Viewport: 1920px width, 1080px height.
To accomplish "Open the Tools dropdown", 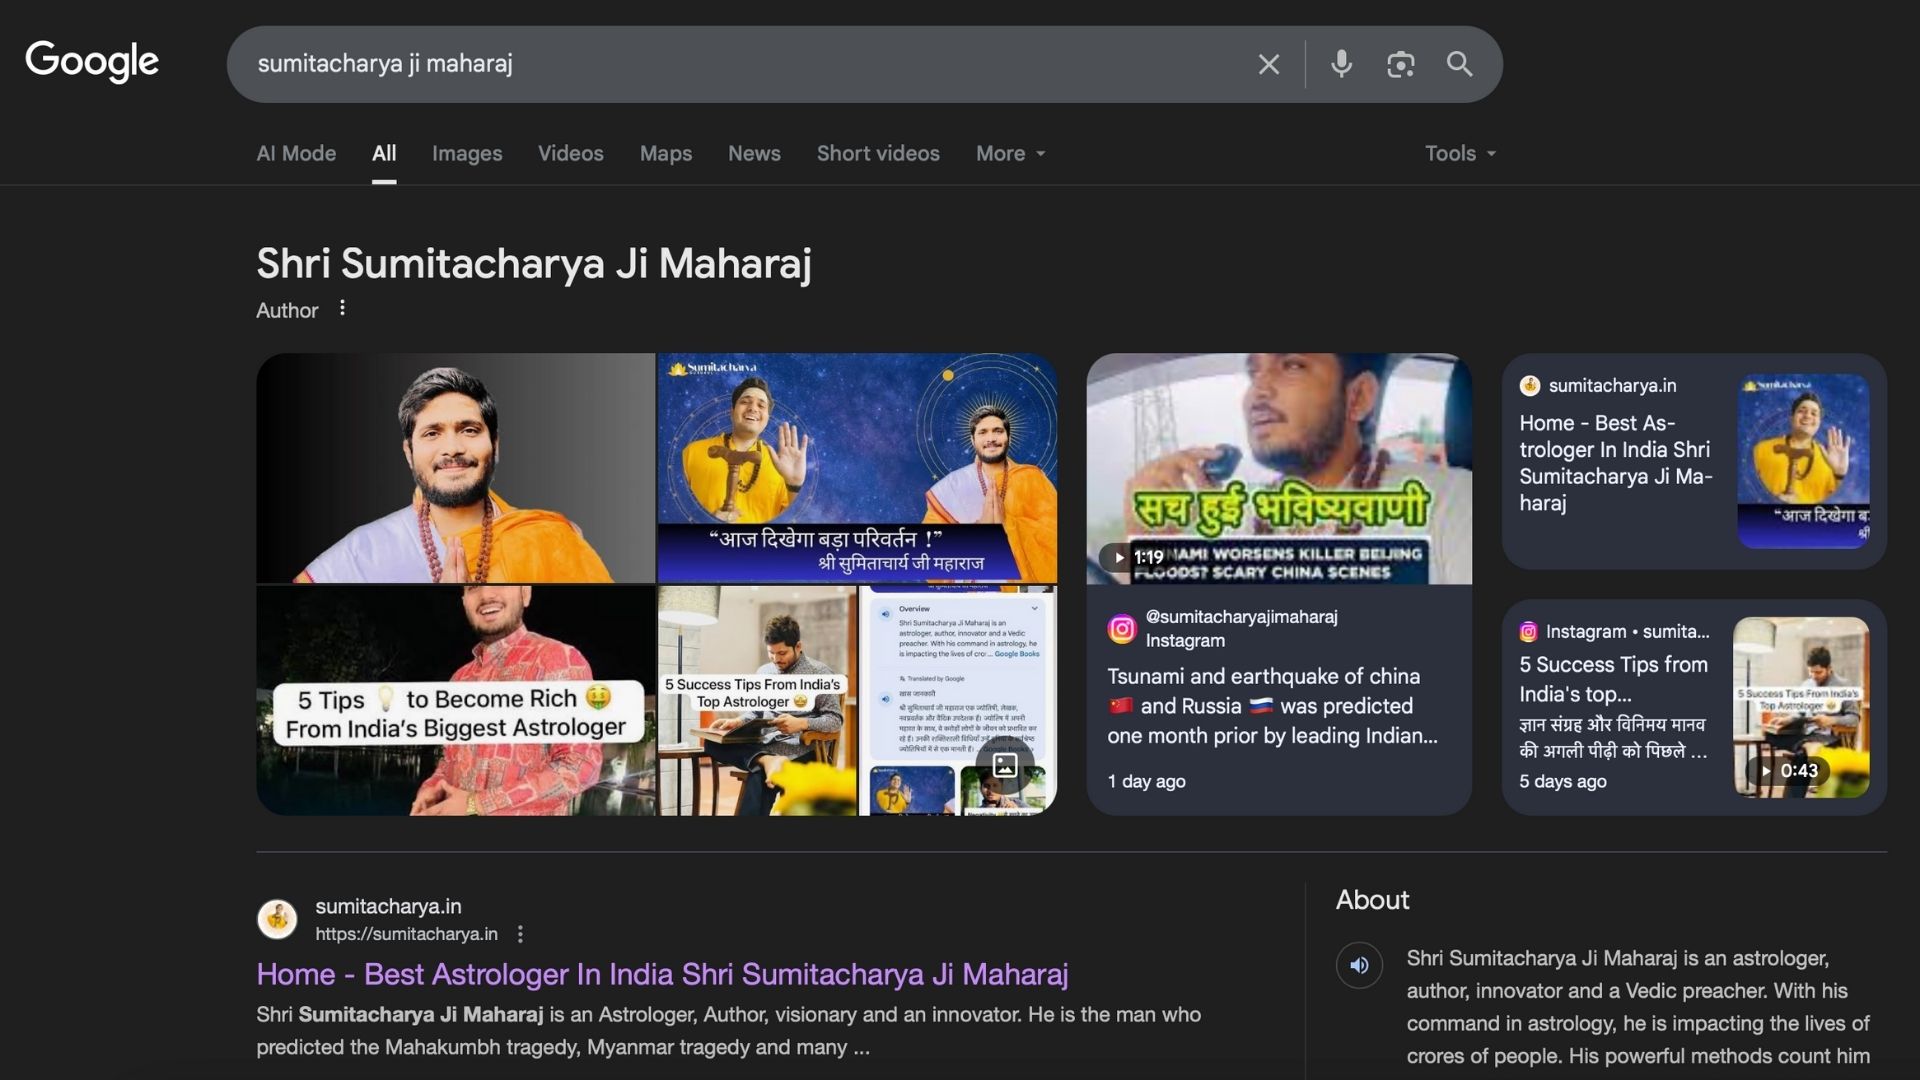I will 1460,153.
